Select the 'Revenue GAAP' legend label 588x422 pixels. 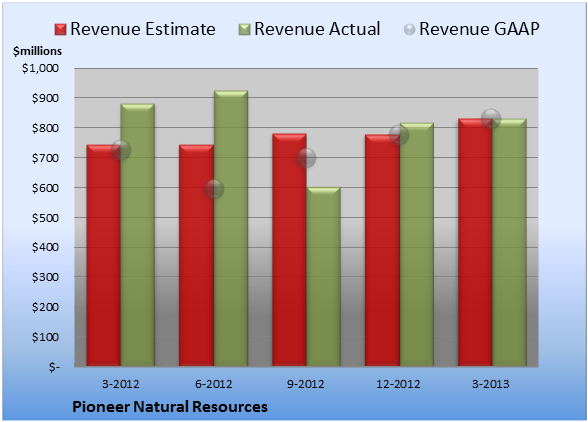coord(480,29)
